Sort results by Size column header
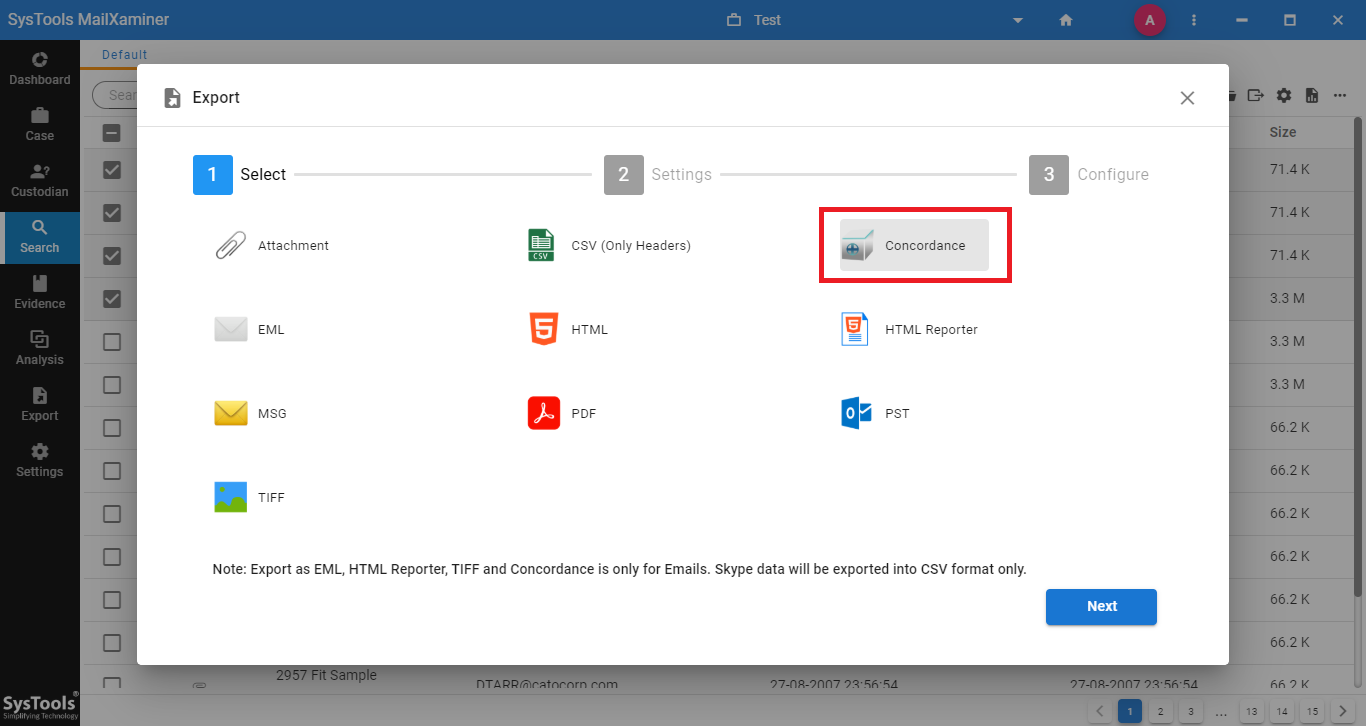 (1283, 132)
